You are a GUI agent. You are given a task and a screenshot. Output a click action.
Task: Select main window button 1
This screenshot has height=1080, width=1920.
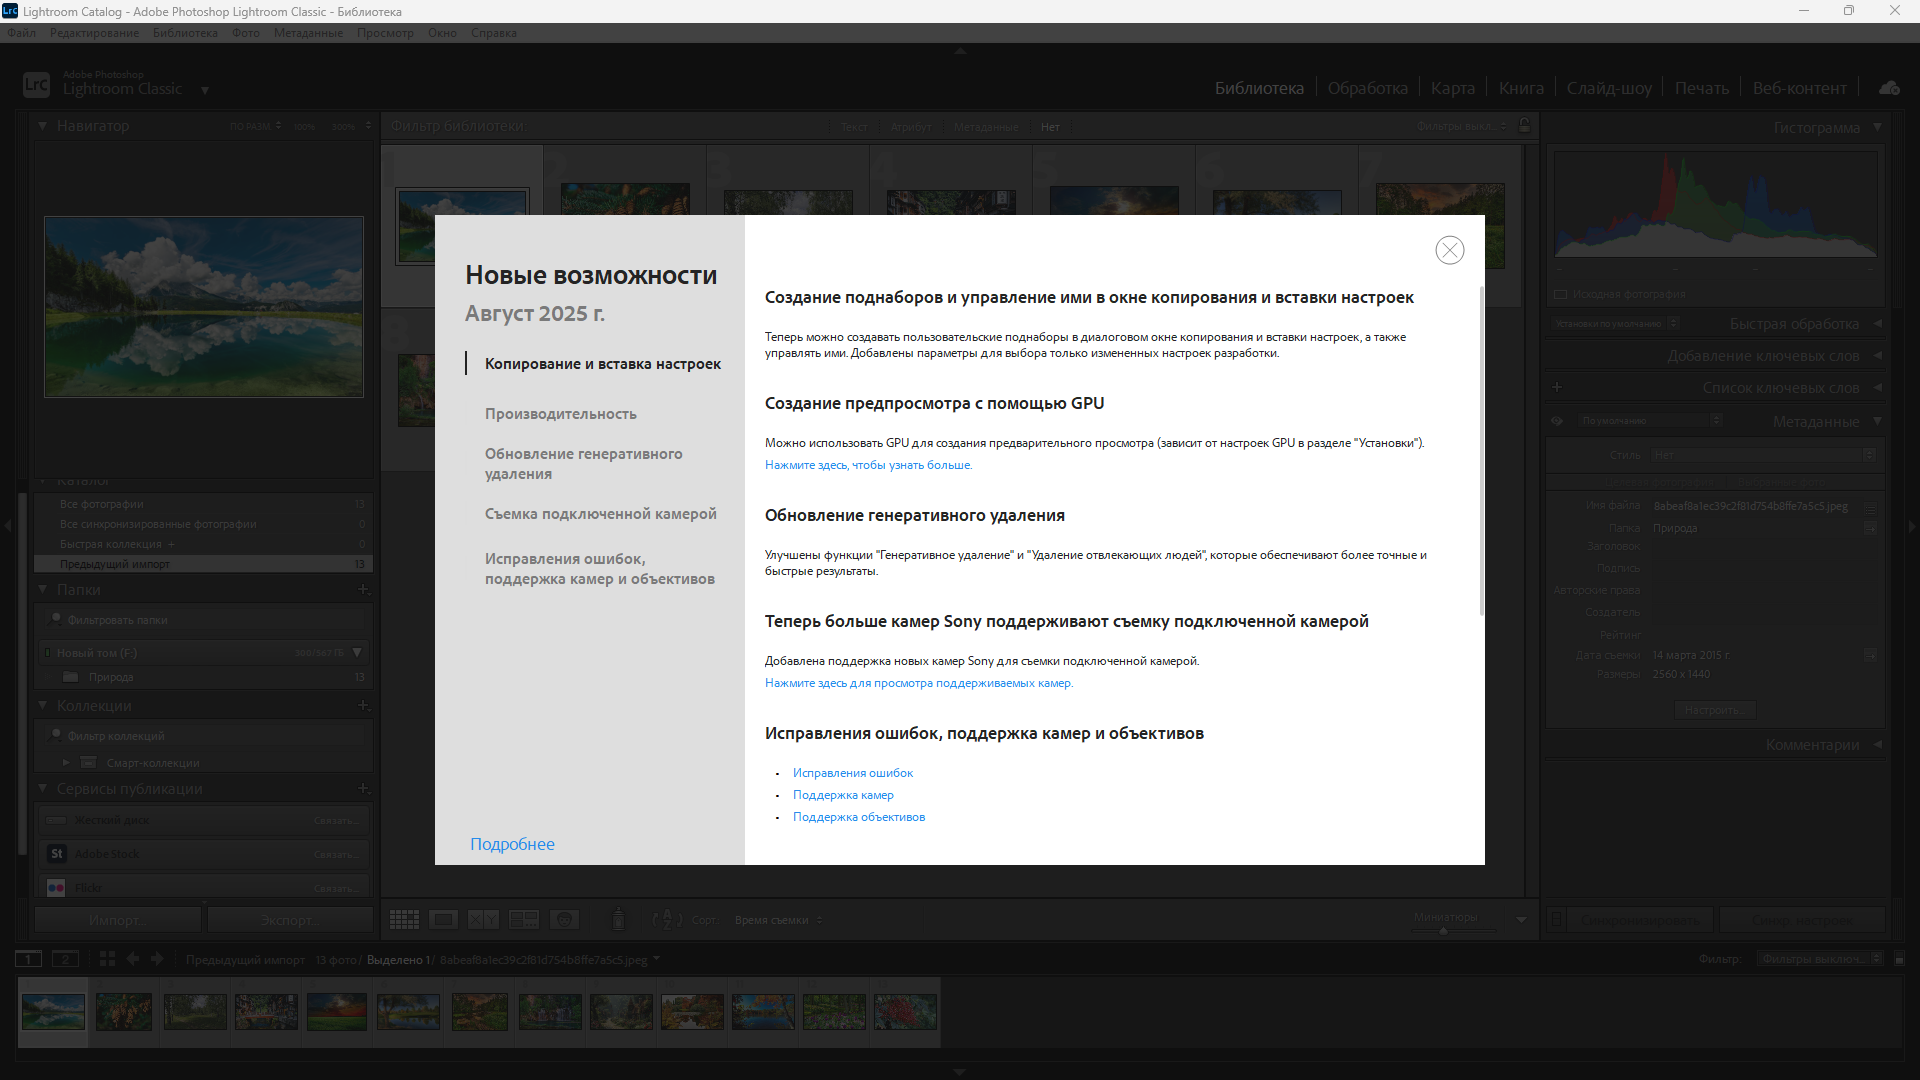pos(29,959)
